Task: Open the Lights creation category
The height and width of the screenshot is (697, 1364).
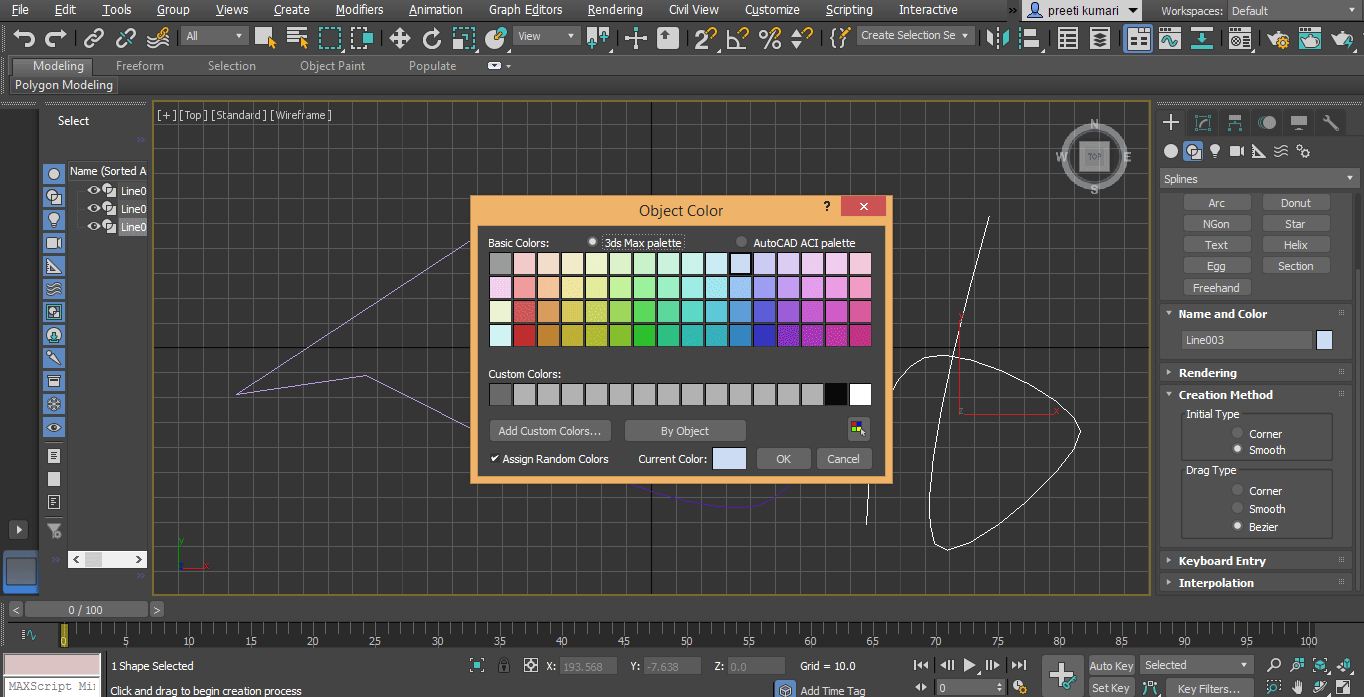Action: (1215, 151)
